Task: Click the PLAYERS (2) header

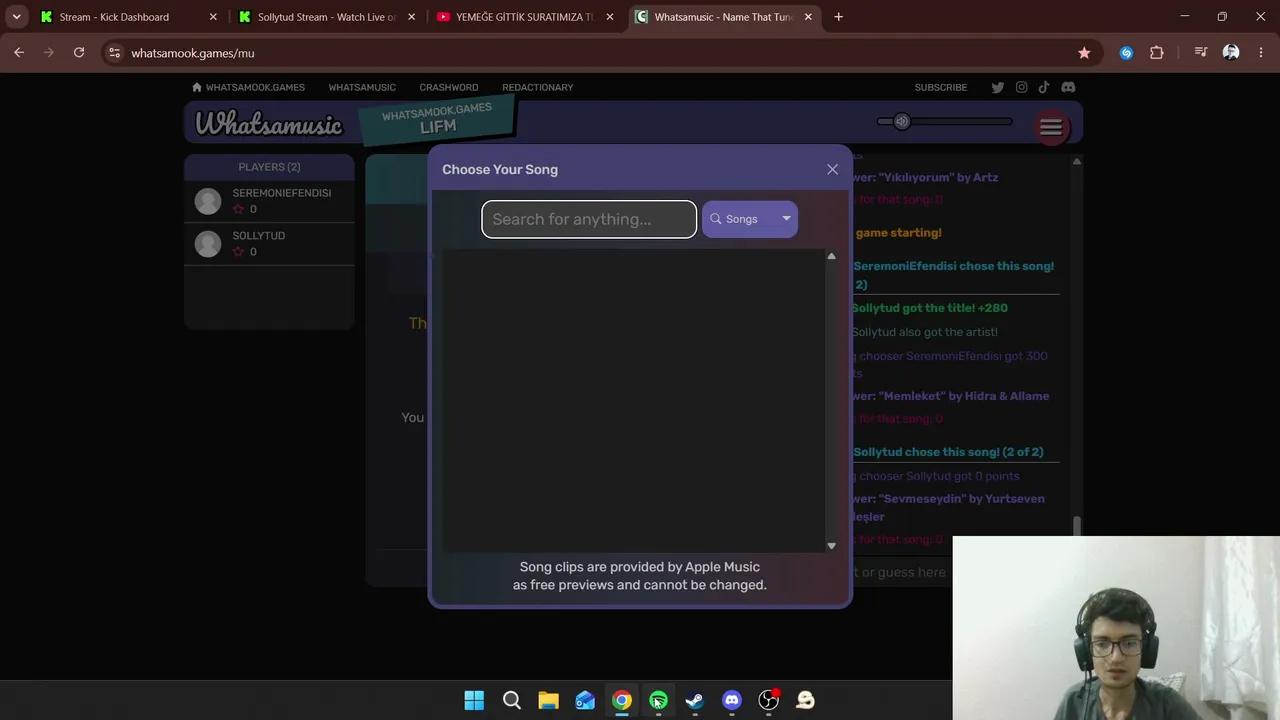Action: 269,167
